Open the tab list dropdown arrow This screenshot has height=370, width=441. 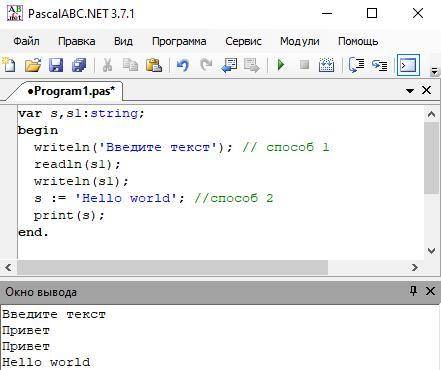[x=410, y=91]
